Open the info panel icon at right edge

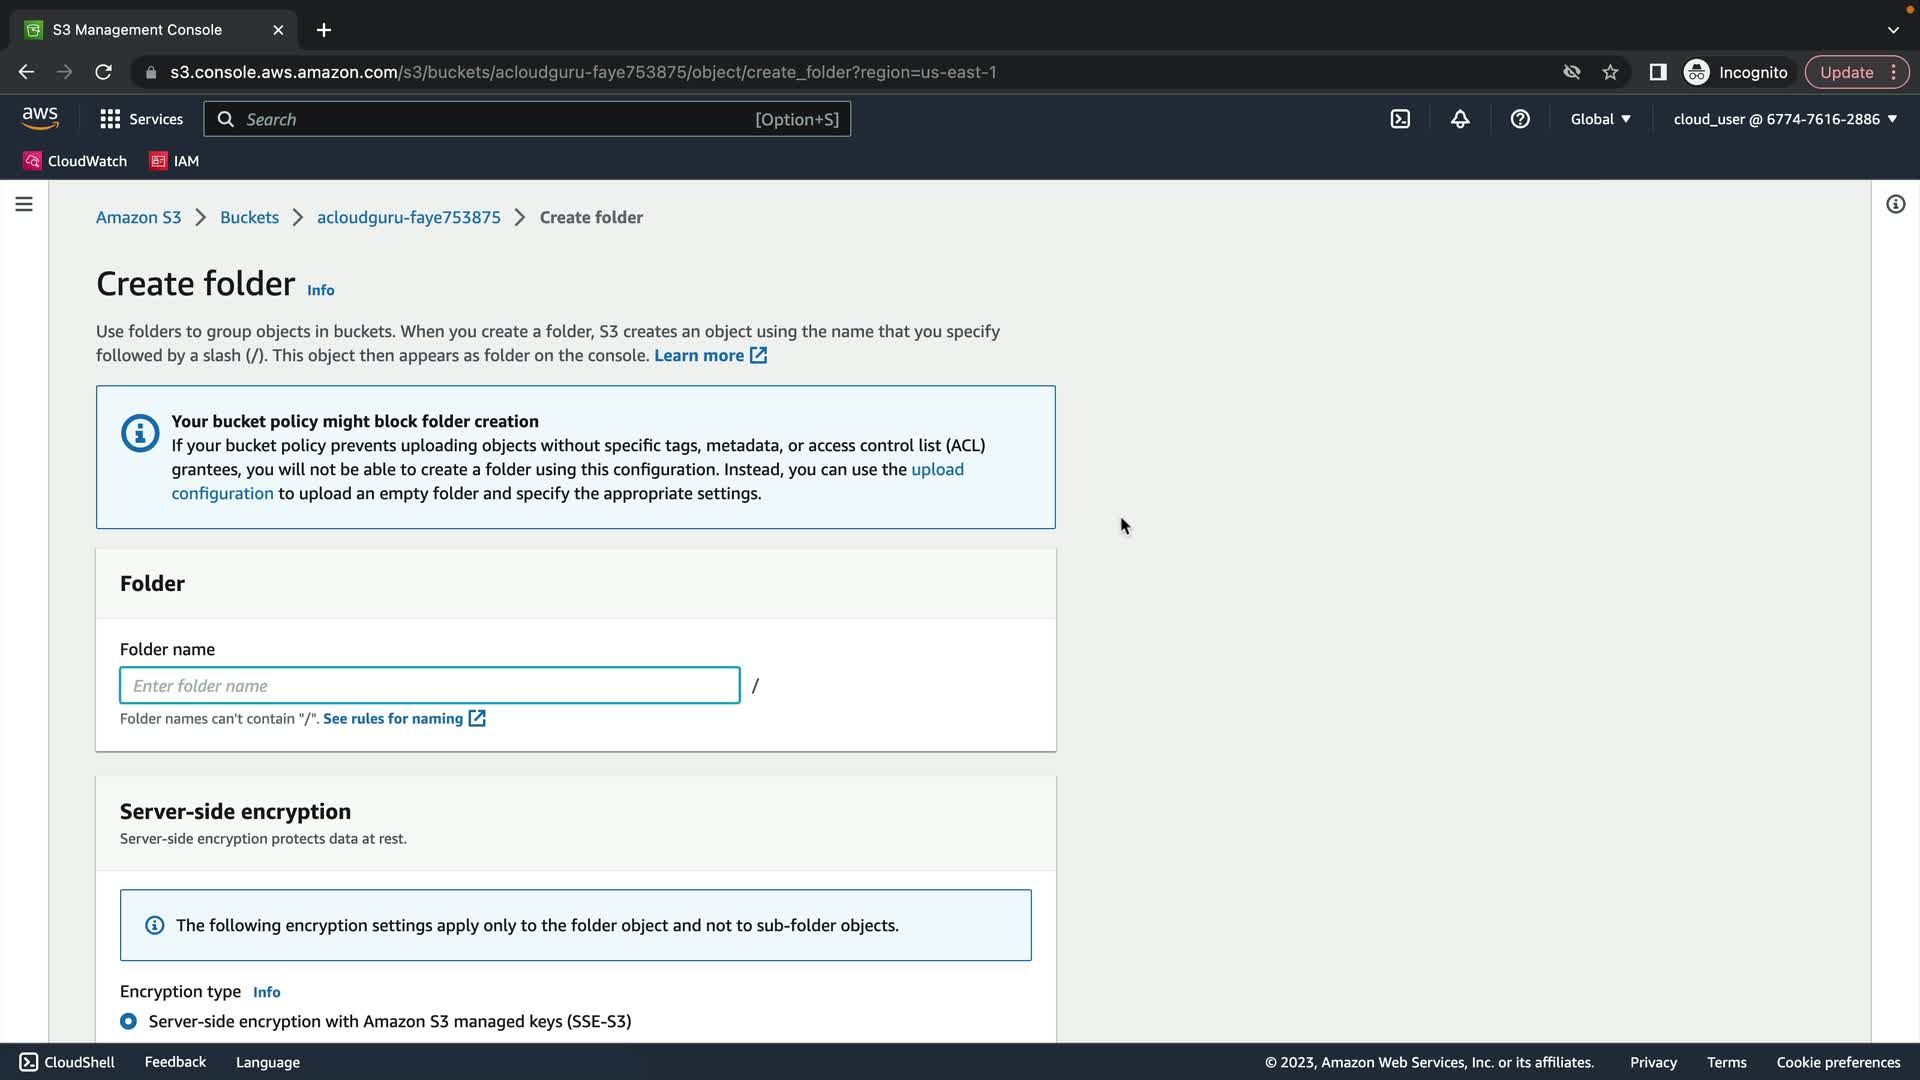[x=1895, y=204]
